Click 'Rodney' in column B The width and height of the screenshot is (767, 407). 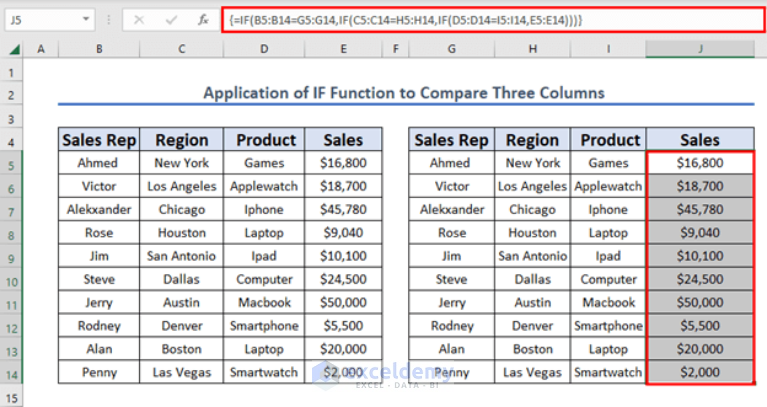[x=99, y=326]
